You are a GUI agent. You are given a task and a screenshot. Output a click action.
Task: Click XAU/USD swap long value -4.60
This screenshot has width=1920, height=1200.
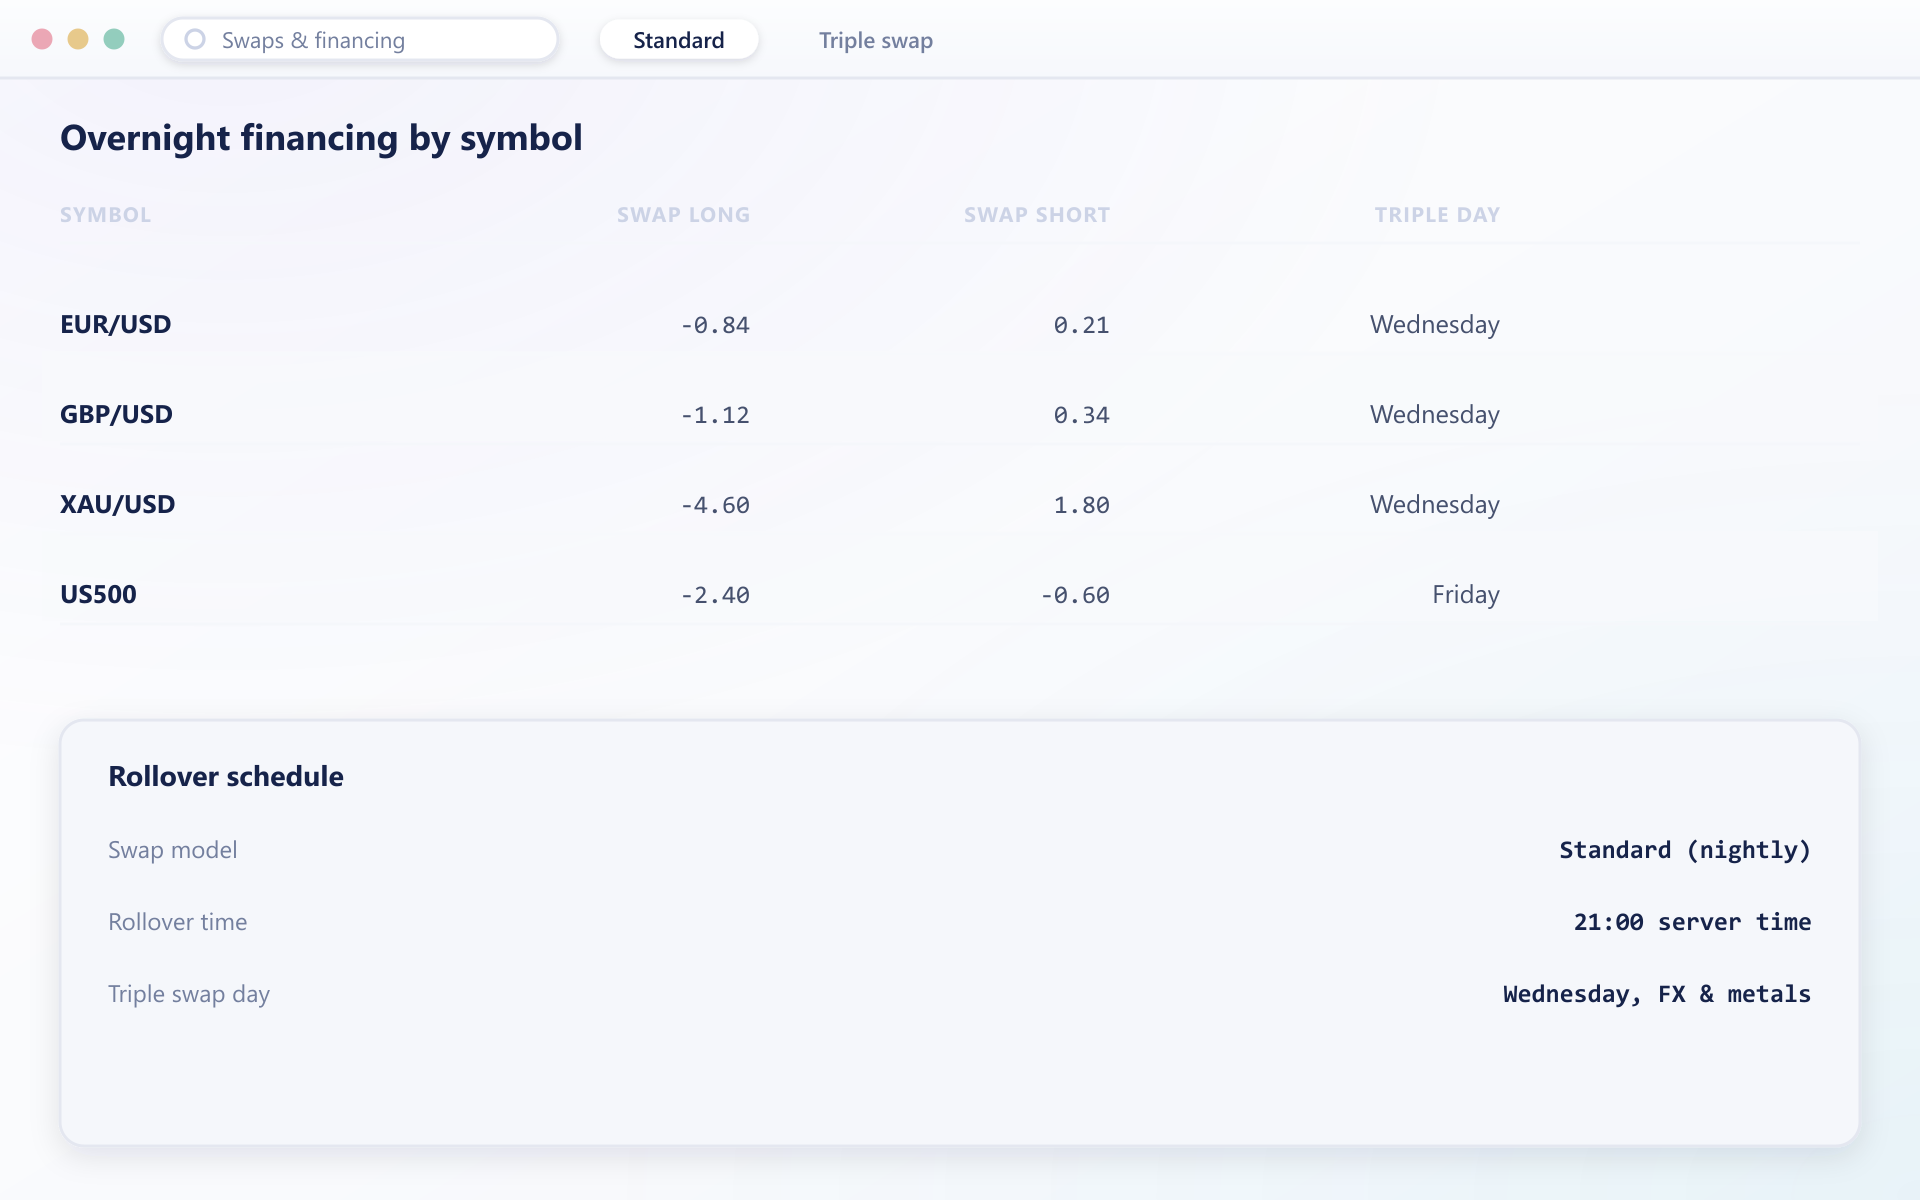[x=715, y=505]
